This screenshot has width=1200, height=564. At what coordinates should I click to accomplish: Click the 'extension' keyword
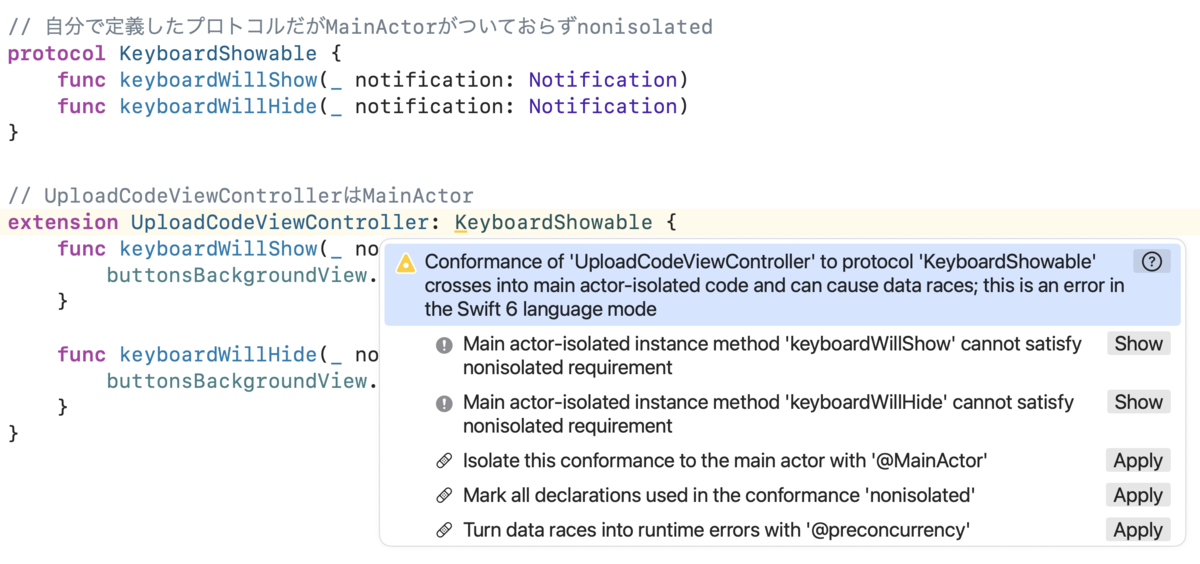click(x=62, y=222)
